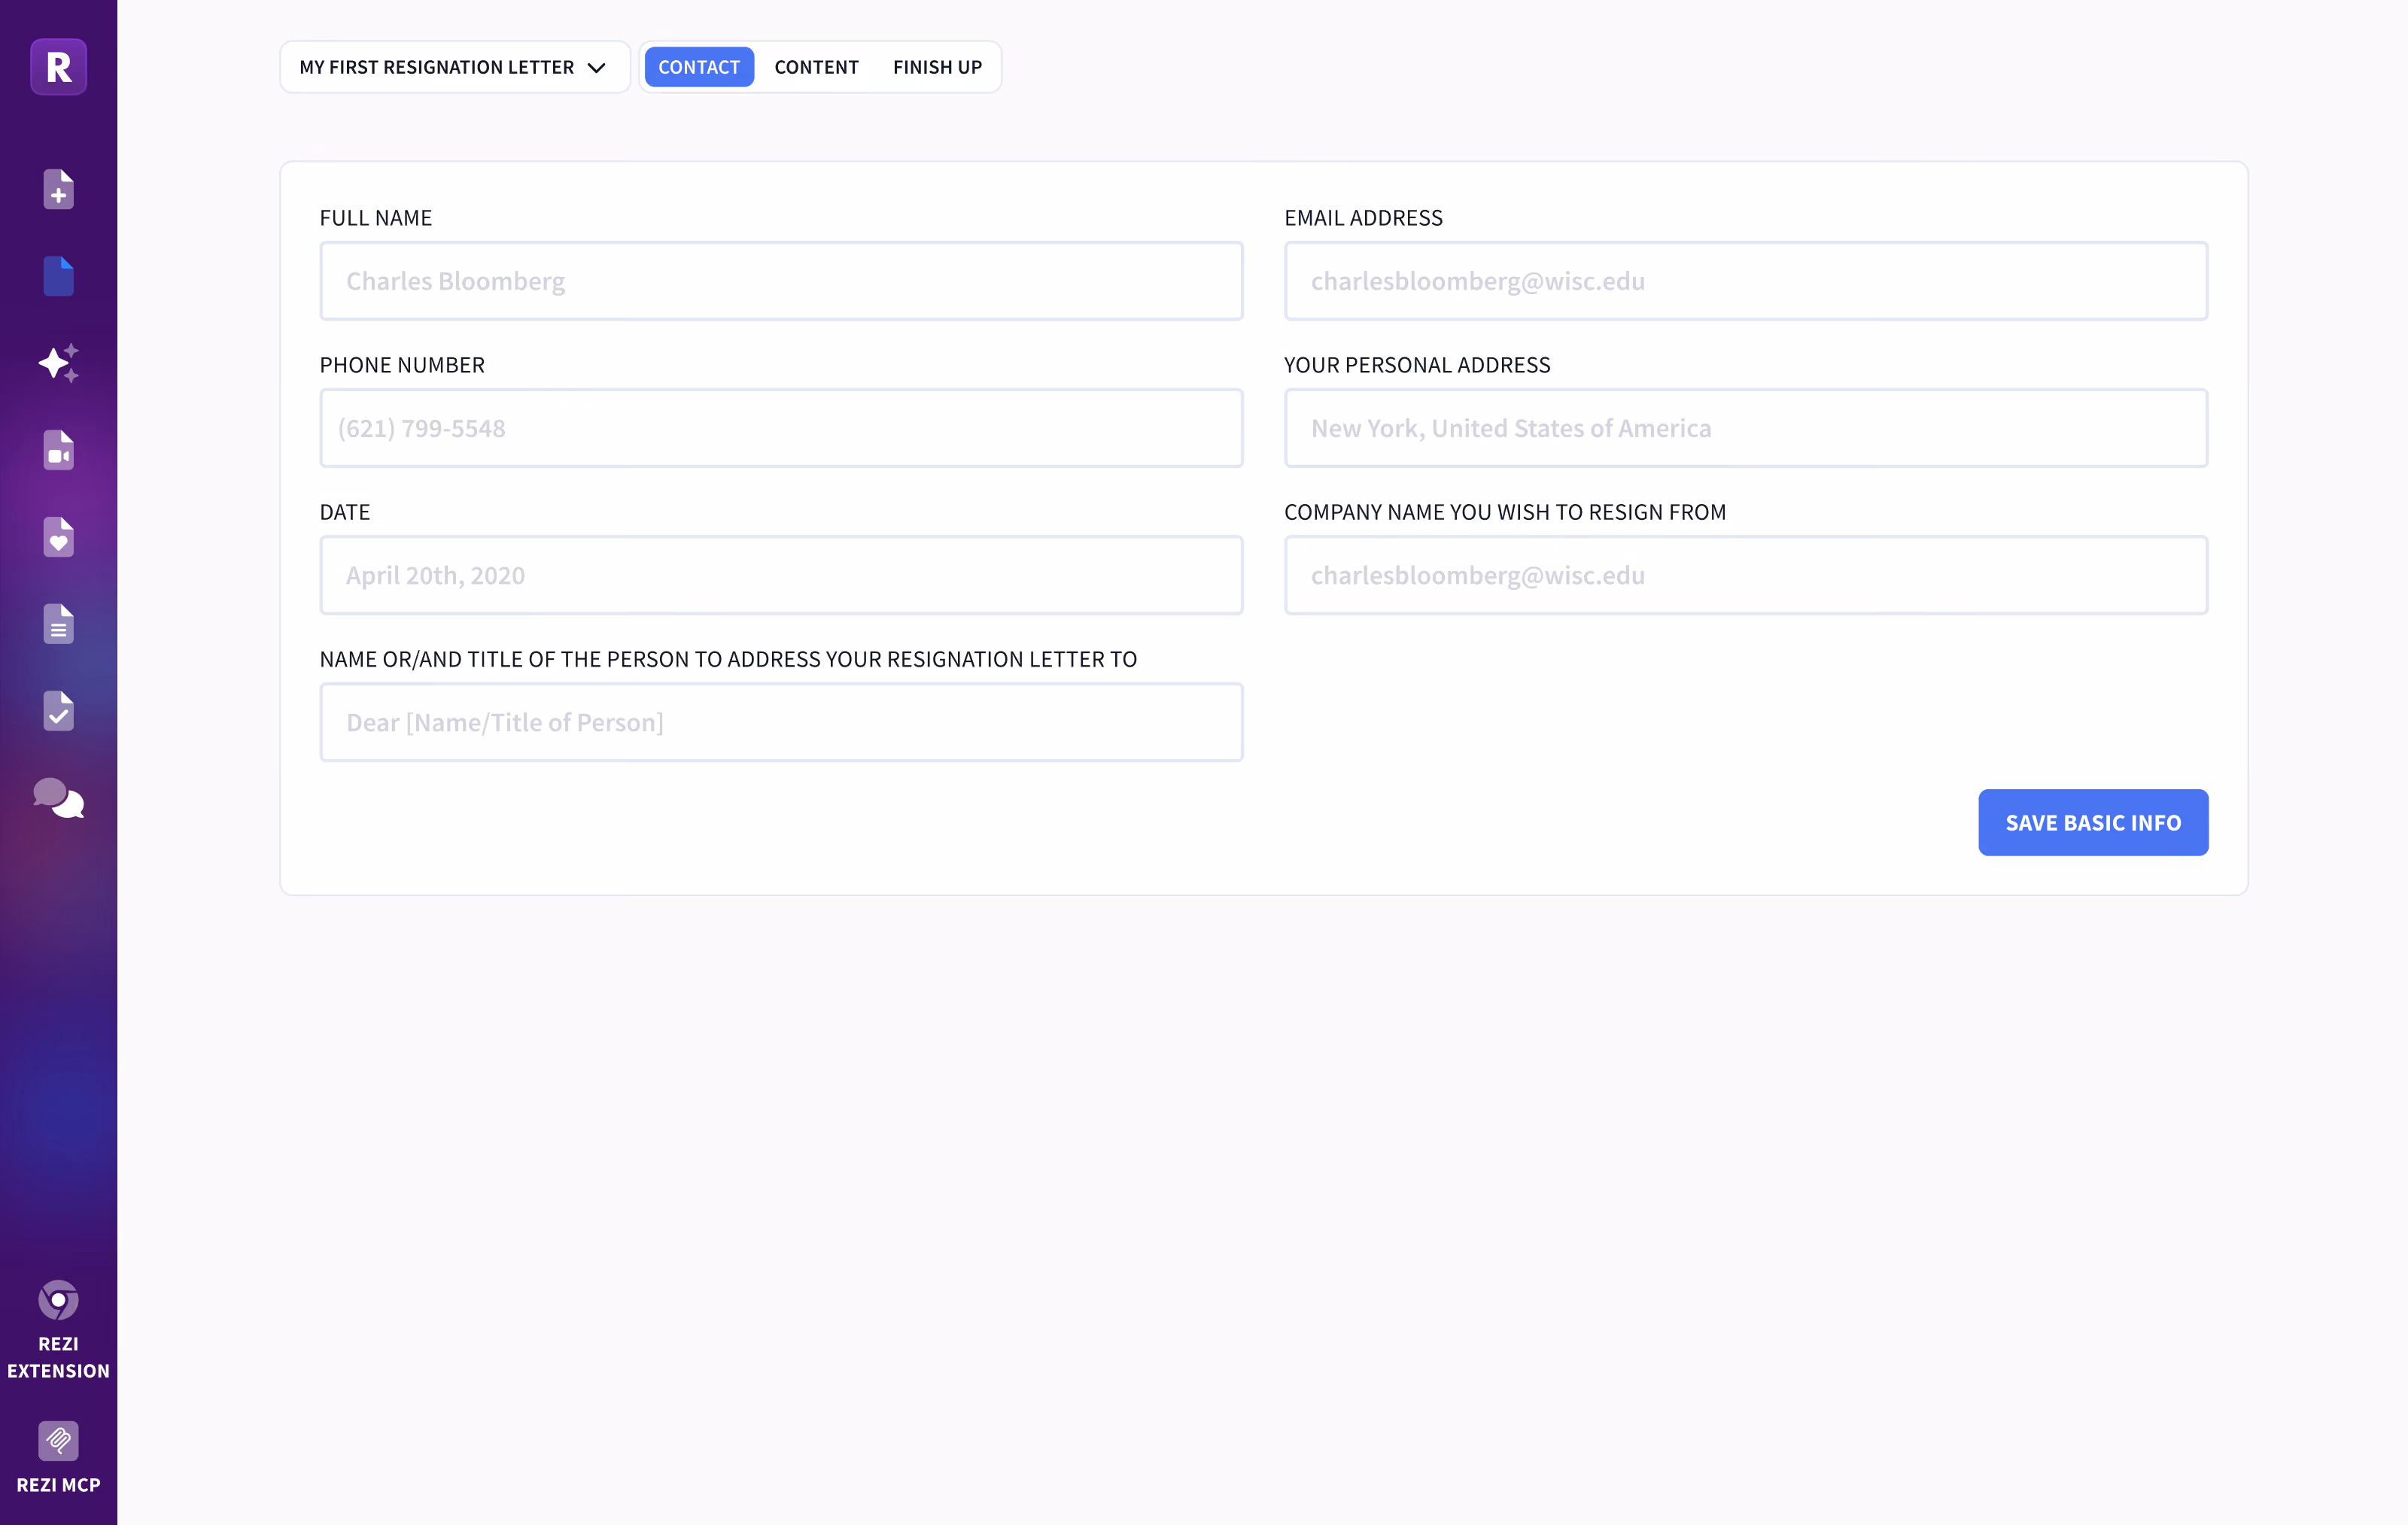
Task: Open the checkmark document icon
Action: point(58,711)
